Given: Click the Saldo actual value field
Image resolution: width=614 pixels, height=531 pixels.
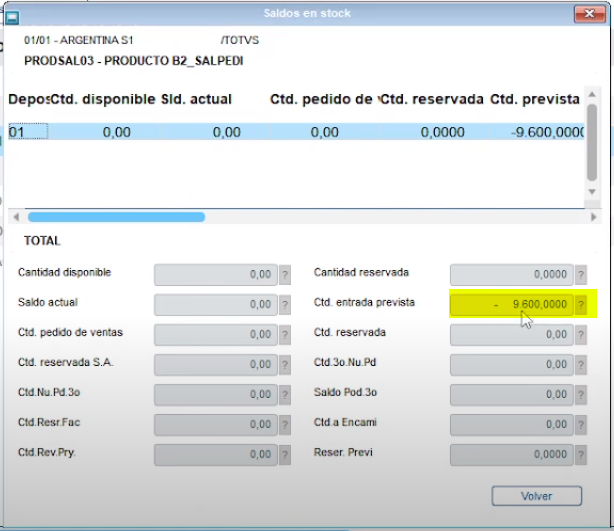Looking at the screenshot, I should 216,305.
